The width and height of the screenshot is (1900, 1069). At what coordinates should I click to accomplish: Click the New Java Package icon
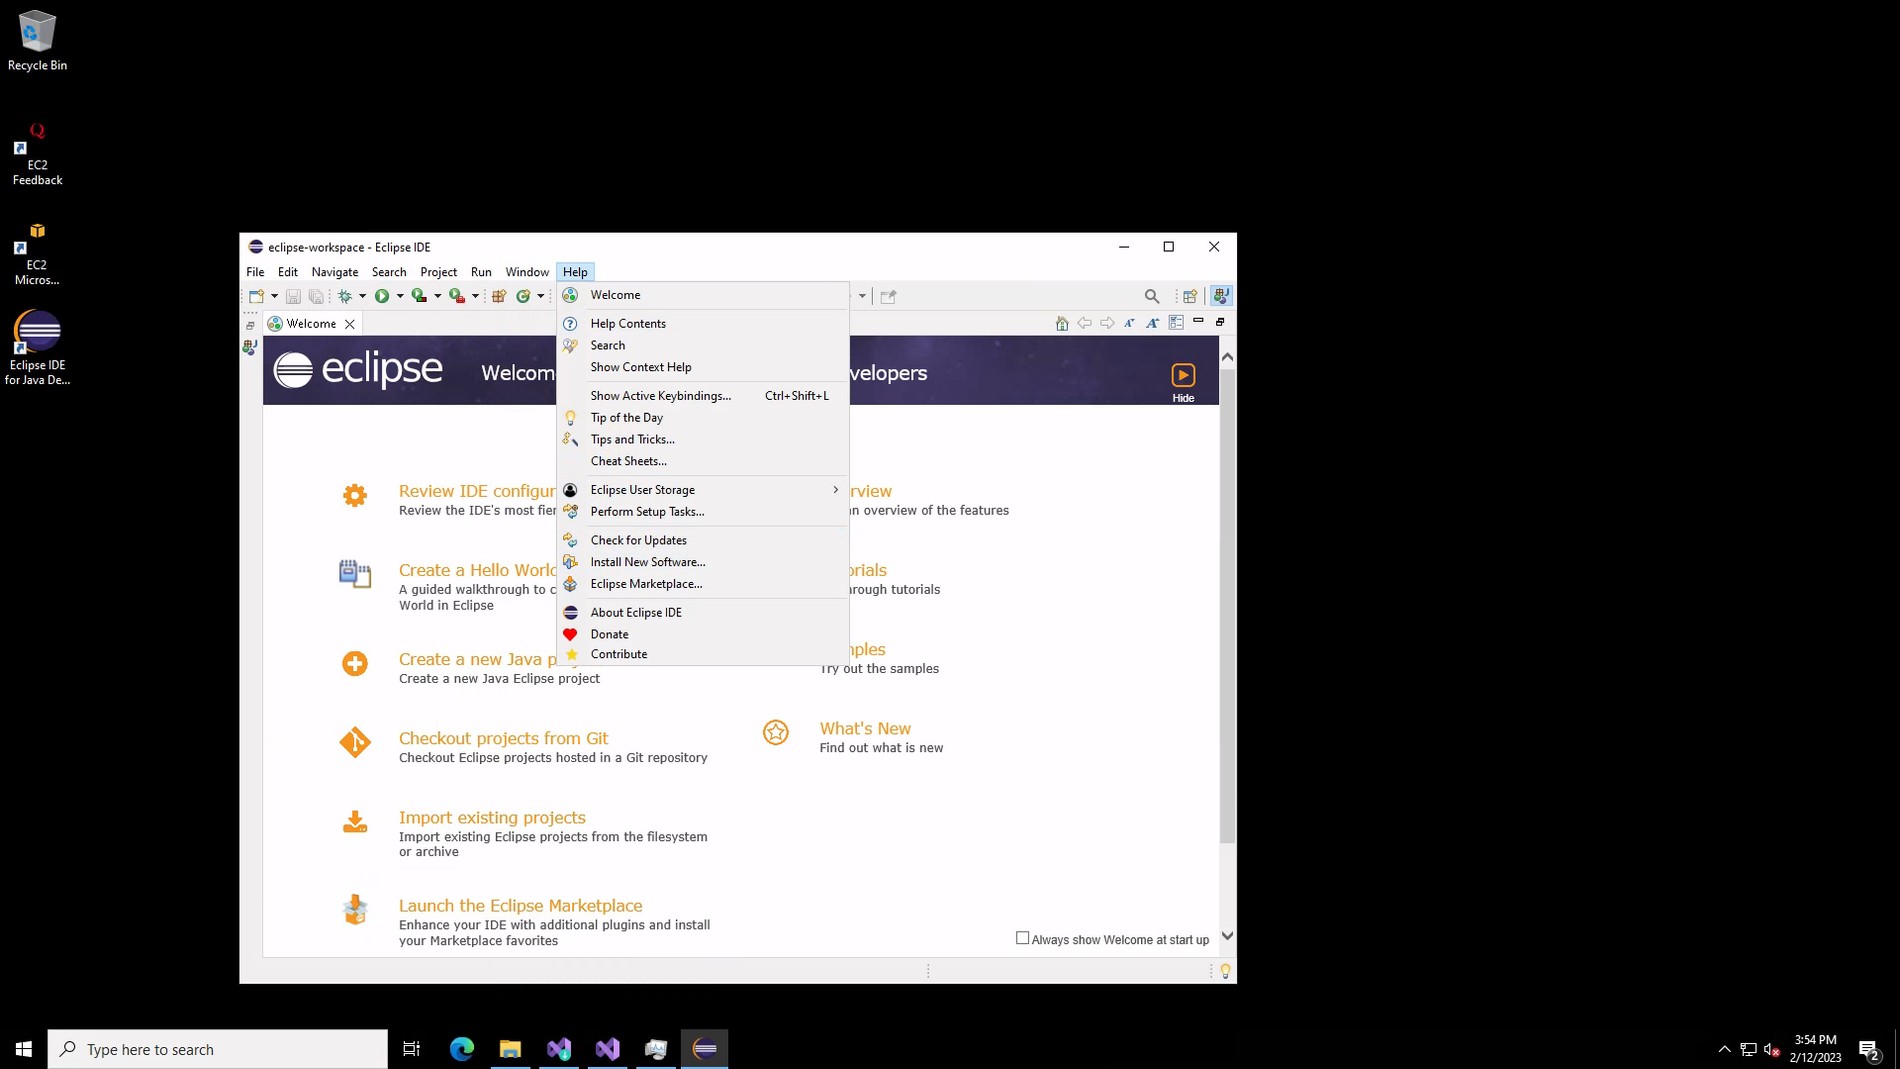499,296
